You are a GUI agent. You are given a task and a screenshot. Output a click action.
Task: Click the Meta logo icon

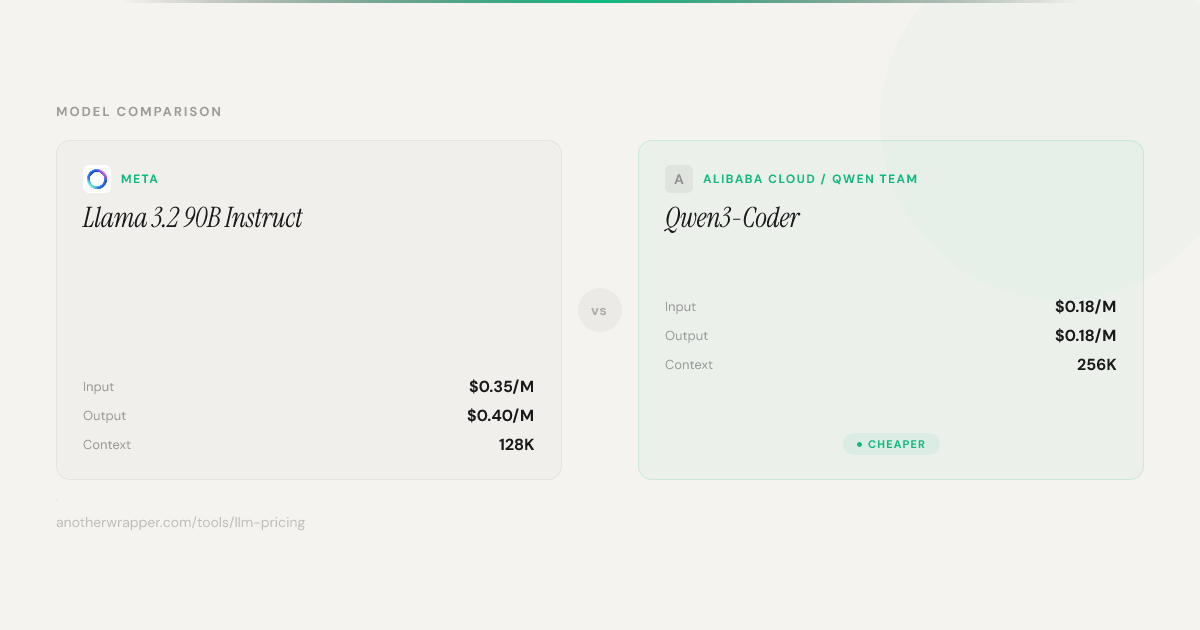pos(97,179)
